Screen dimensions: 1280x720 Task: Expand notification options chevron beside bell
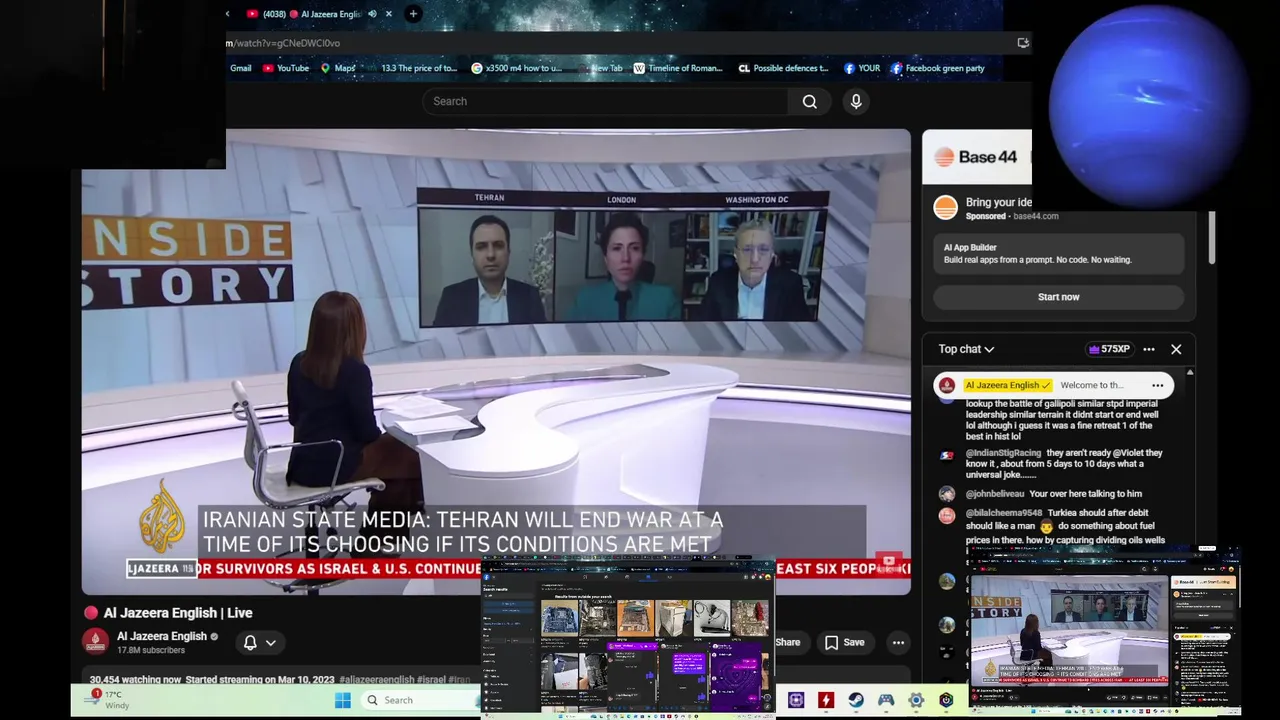tap(270, 643)
